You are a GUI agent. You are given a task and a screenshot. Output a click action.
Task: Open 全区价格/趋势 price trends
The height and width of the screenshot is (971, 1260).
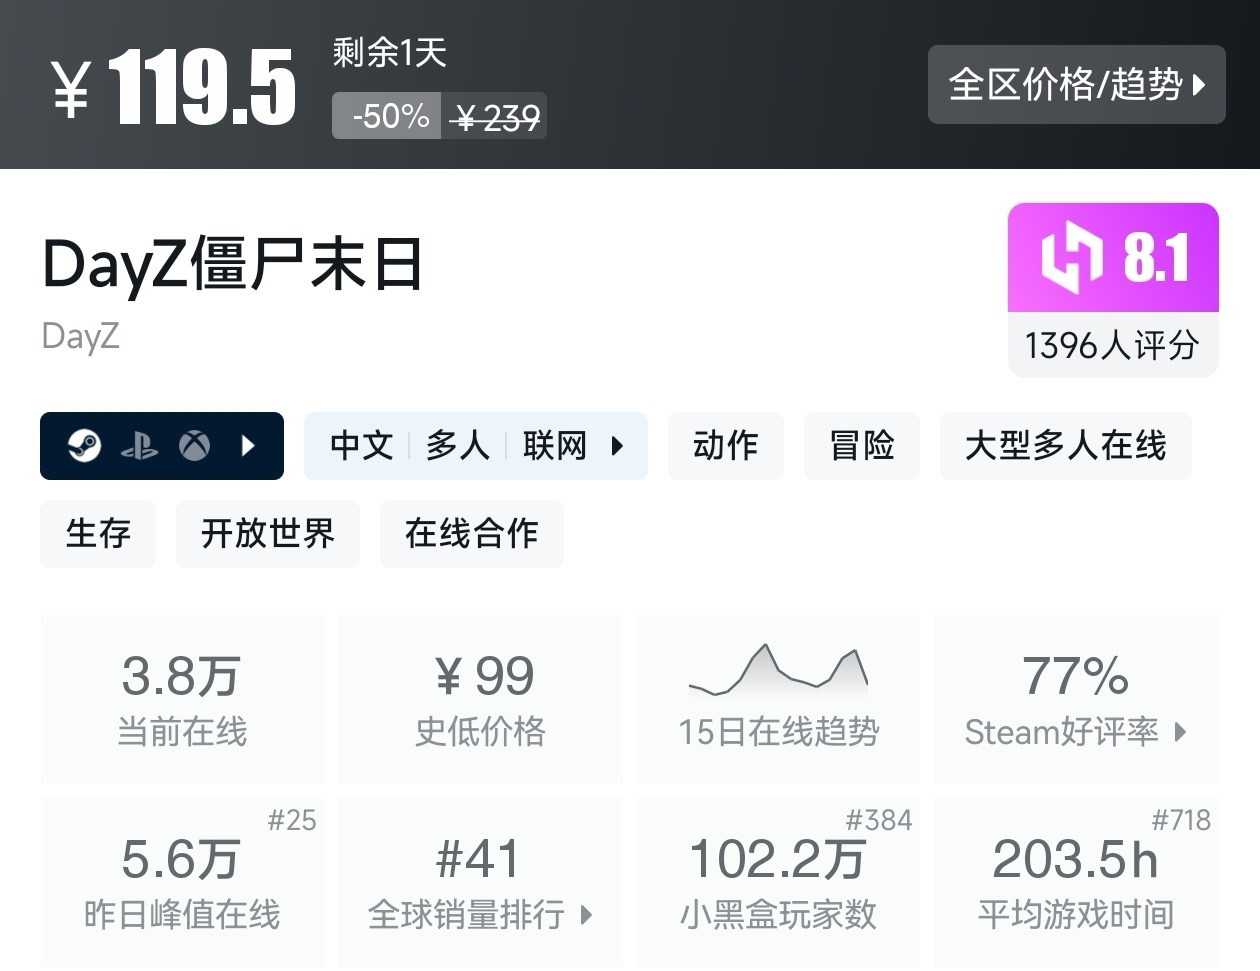(1076, 86)
